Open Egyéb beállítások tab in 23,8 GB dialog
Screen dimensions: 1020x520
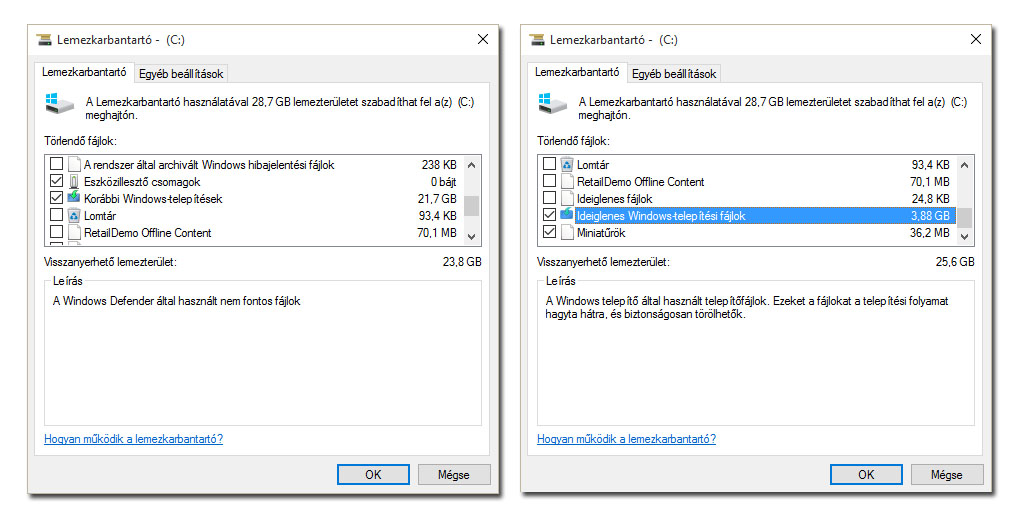[182, 73]
